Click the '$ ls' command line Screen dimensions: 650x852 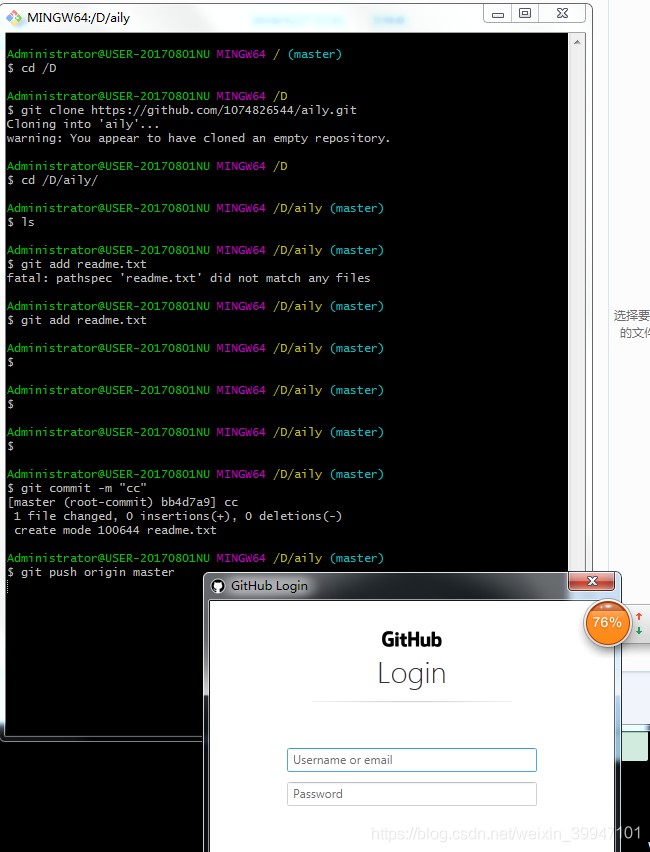21,222
